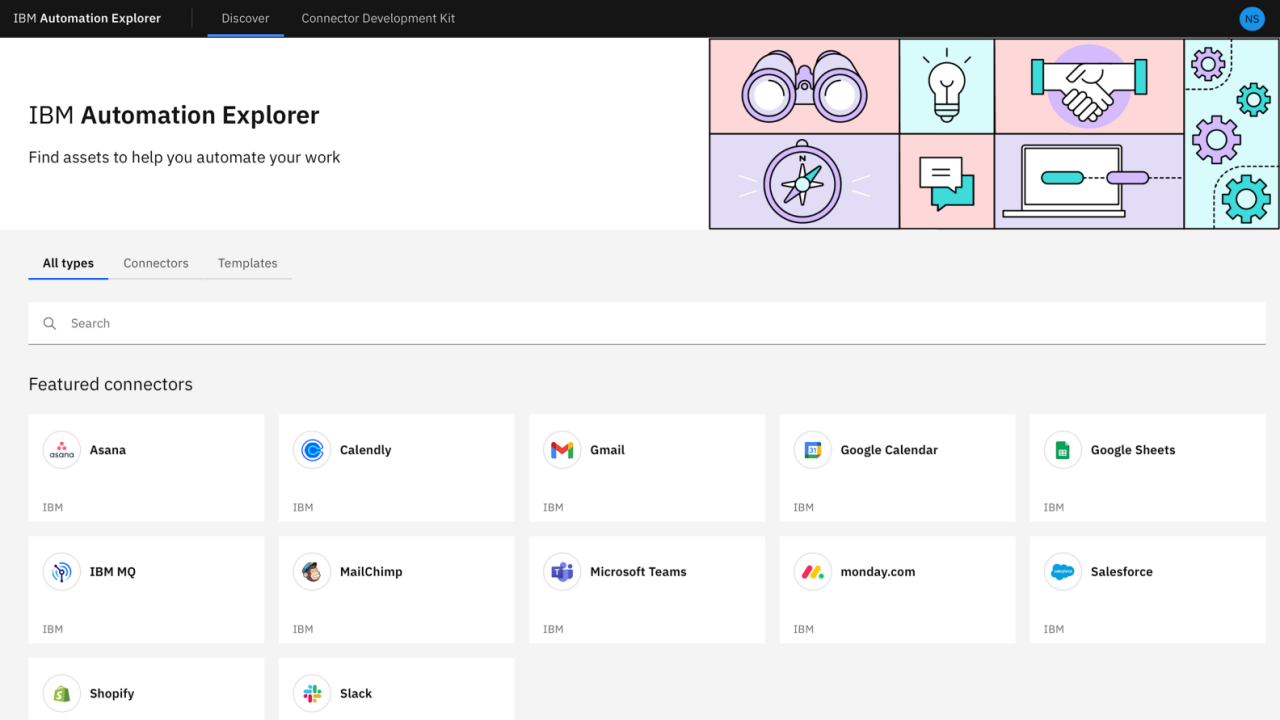Image resolution: width=1280 pixels, height=720 pixels.
Task: Click the Google Calendar icon
Action: [x=812, y=450]
